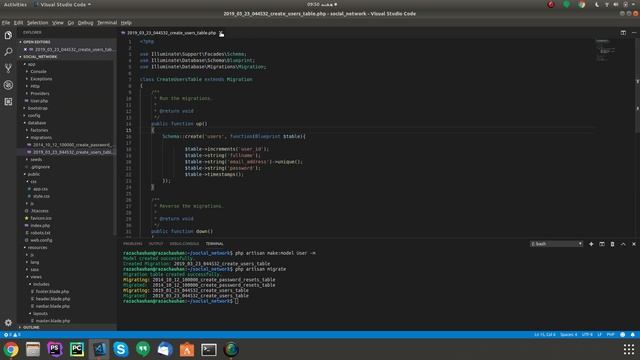Open the File menu
Screen dimensions: 640x360
[6, 23]
